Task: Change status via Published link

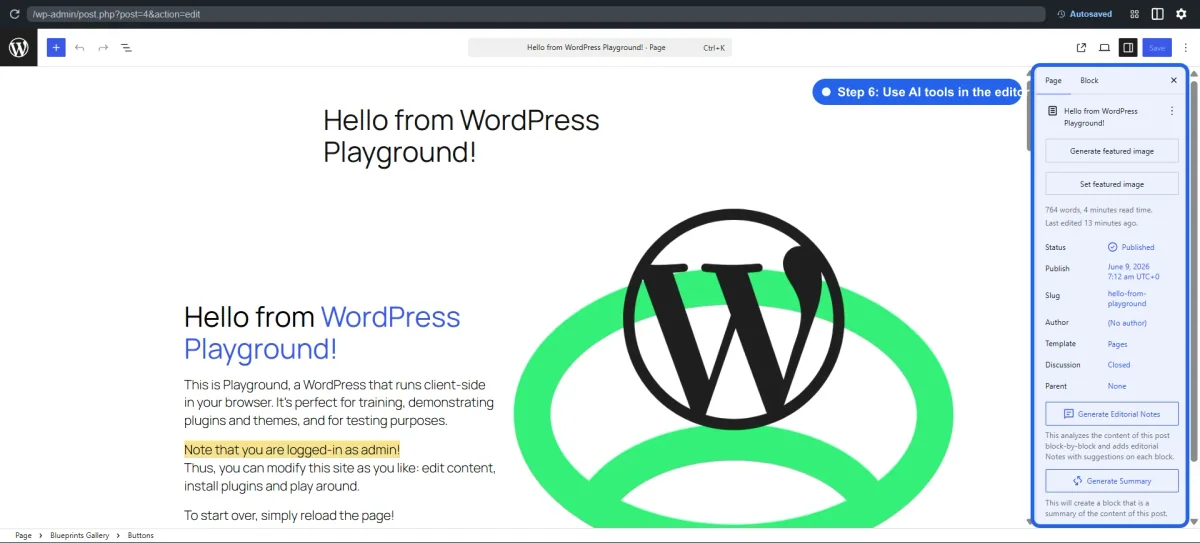Action: click(x=1131, y=247)
